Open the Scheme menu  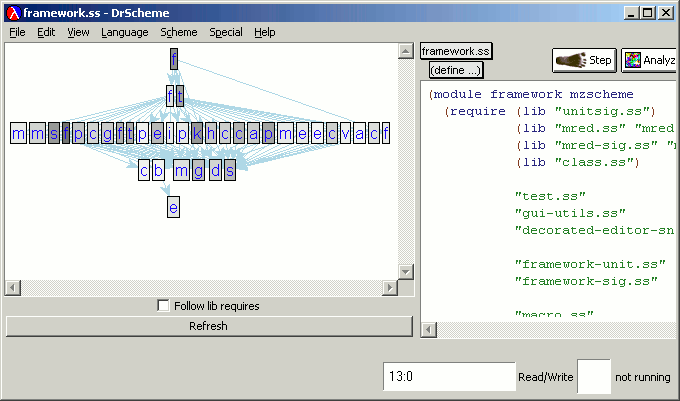coord(179,33)
